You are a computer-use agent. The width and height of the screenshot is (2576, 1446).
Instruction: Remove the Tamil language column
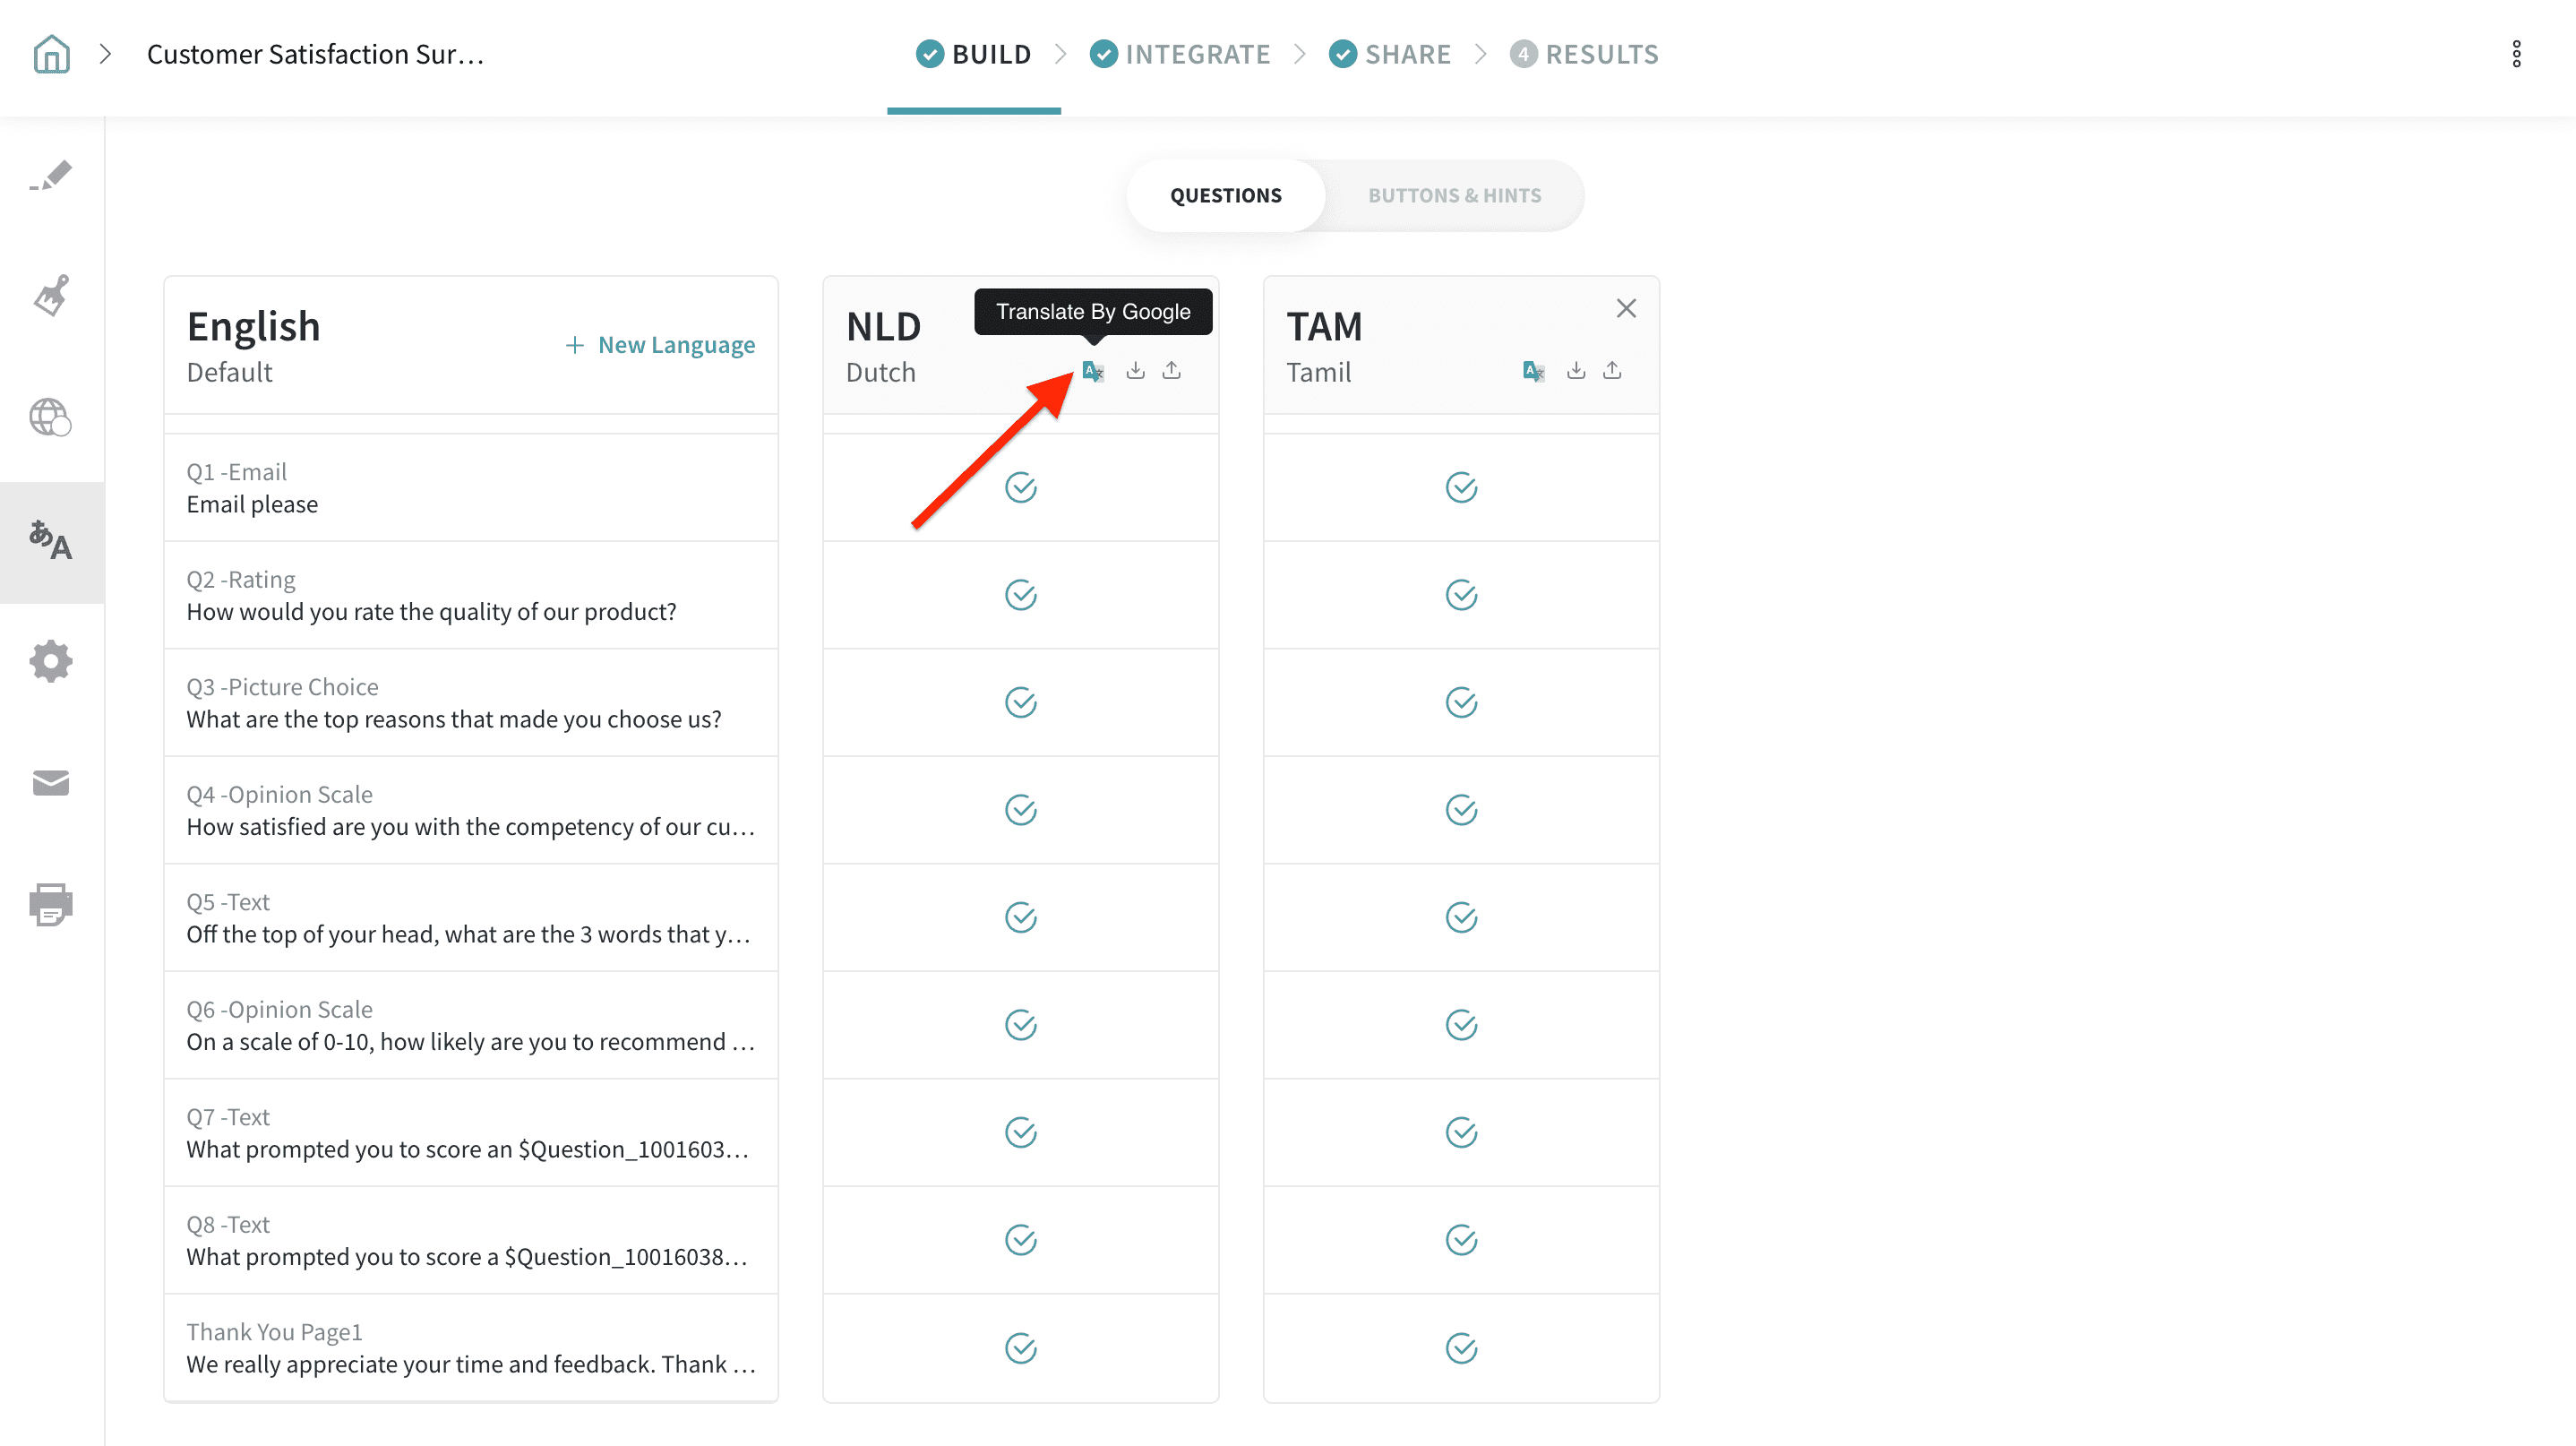[x=1626, y=308]
